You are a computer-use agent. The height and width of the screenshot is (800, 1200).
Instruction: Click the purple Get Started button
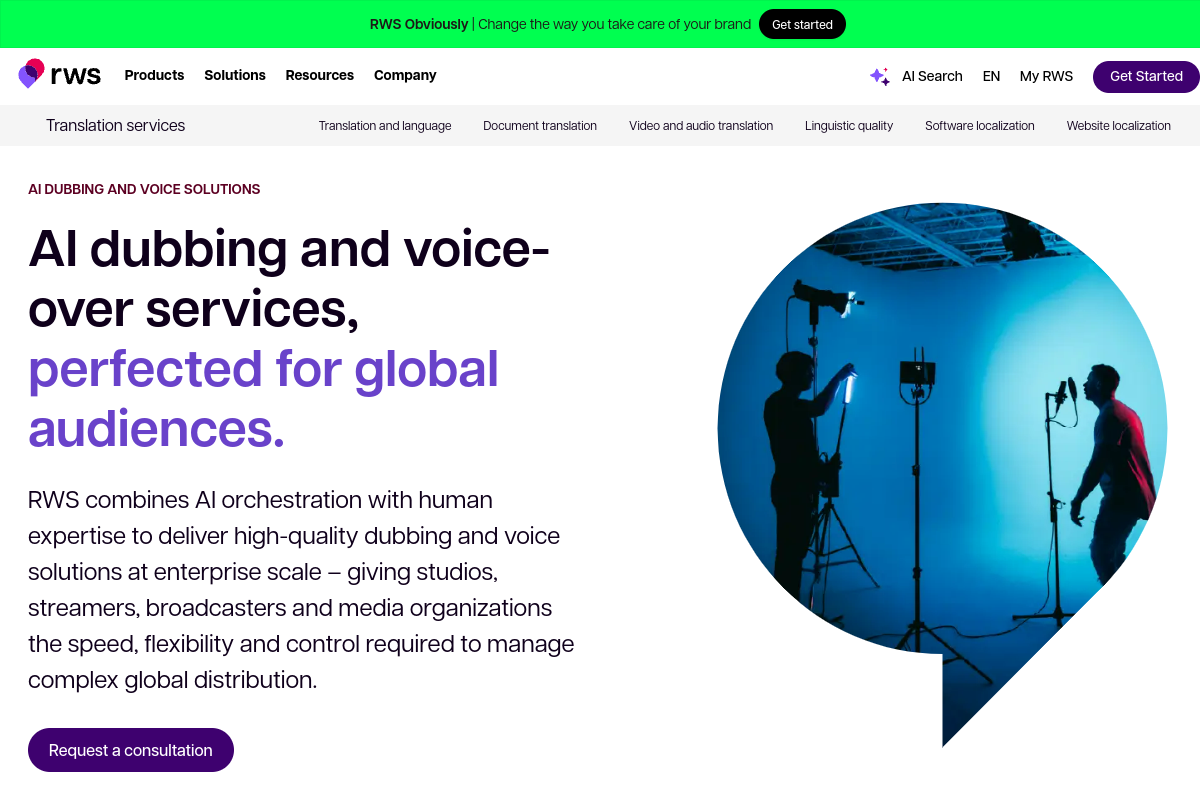click(x=1146, y=76)
